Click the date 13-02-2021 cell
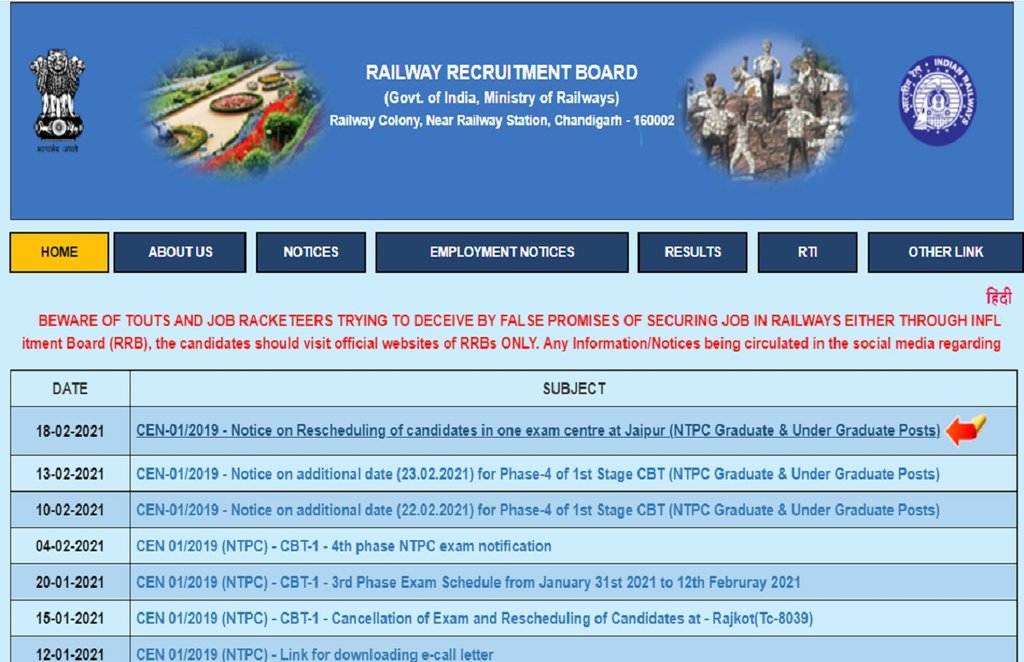This screenshot has width=1024, height=662. tap(70, 474)
